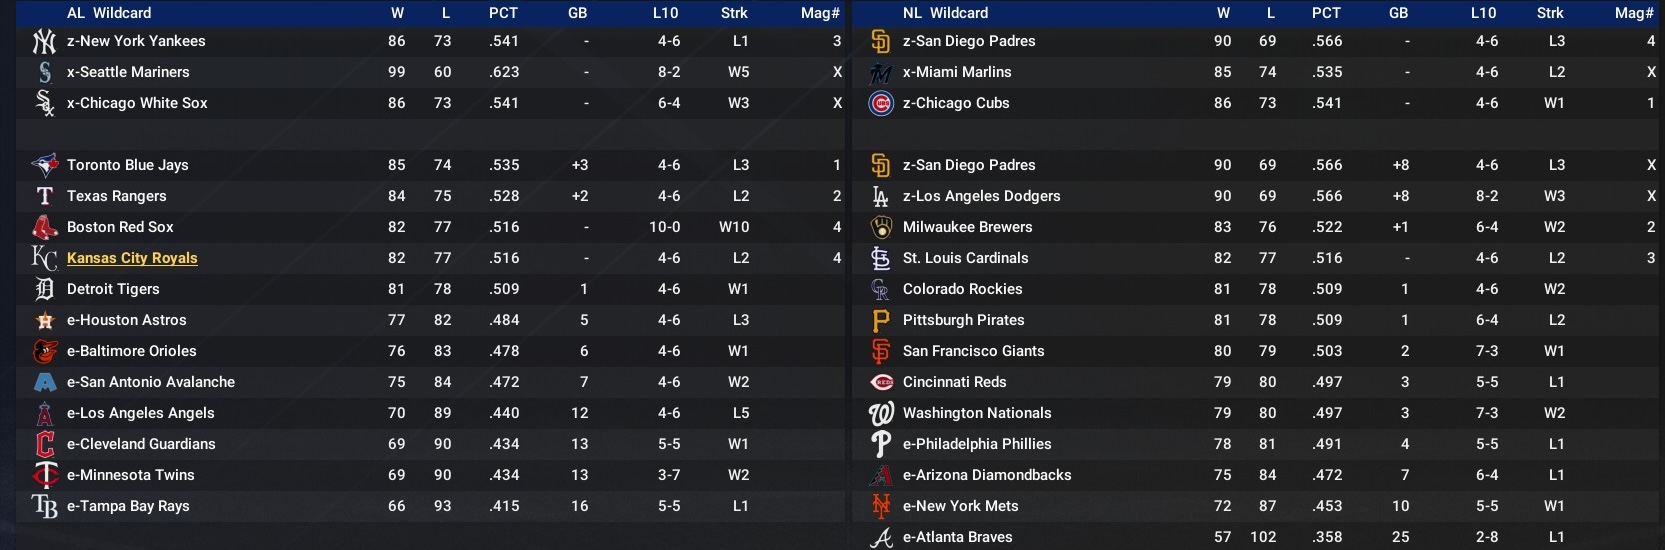
Task: Sort NL Wildcard by Strk column header
Action: pyautogui.click(x=1550, y=13)
